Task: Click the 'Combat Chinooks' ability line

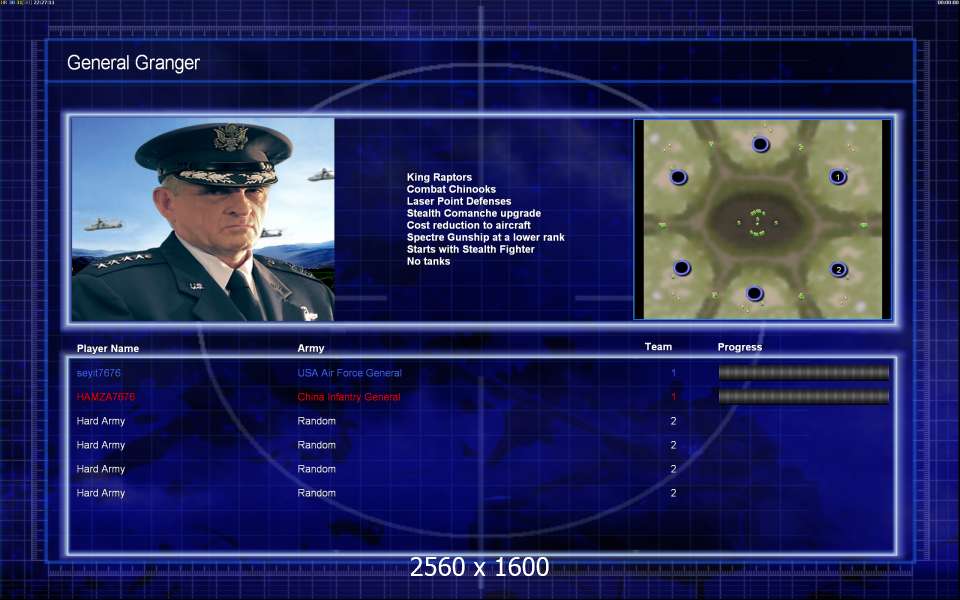Action: pyautogui.click(x=451, y=189)
